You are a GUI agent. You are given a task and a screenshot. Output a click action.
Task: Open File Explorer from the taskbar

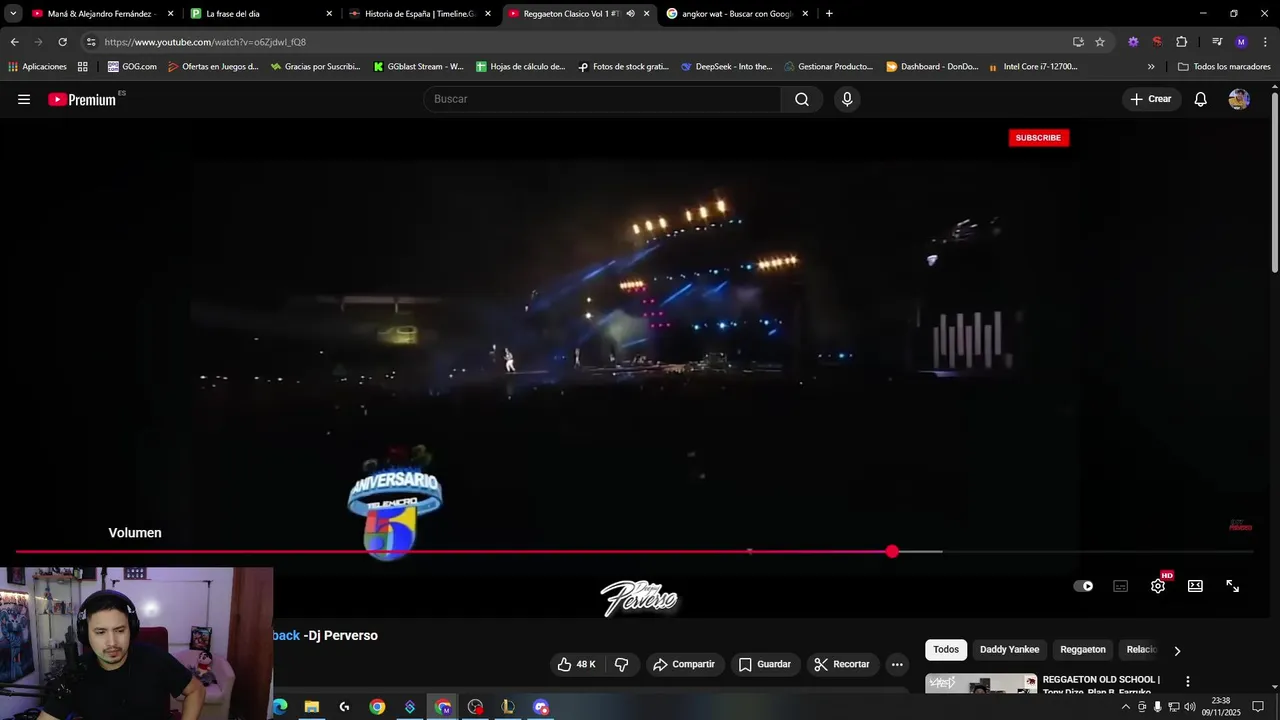tap(311, 707)
